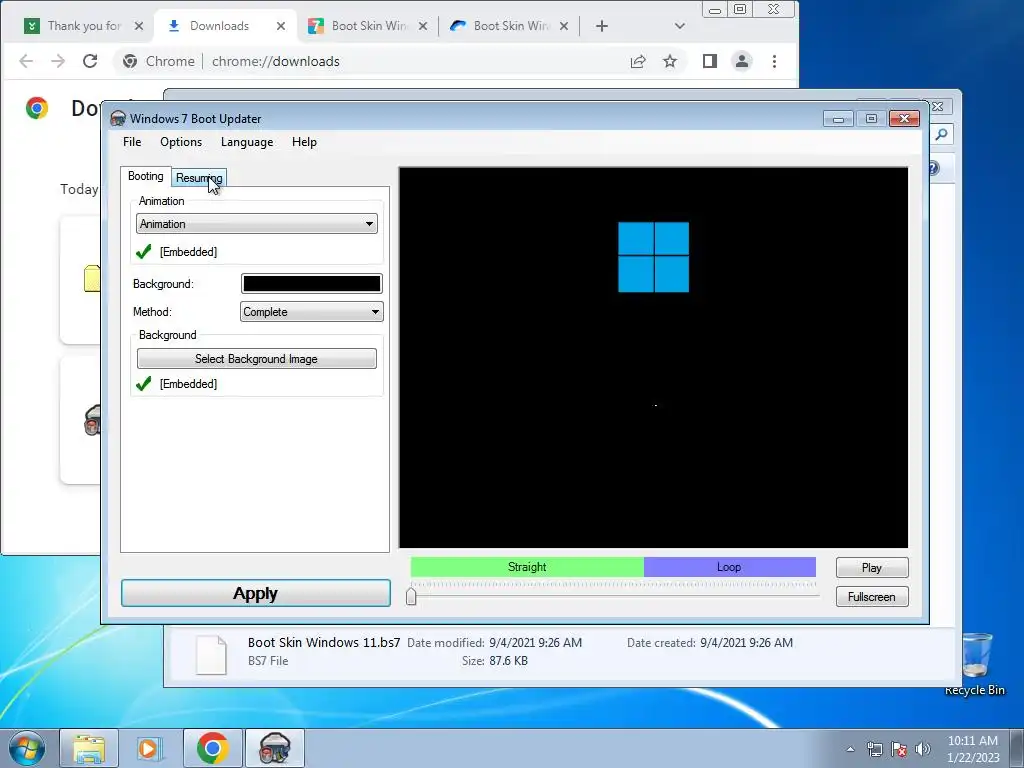Switch to the Resuming tab
The image size is (1024, 768).
click(199, 178)
